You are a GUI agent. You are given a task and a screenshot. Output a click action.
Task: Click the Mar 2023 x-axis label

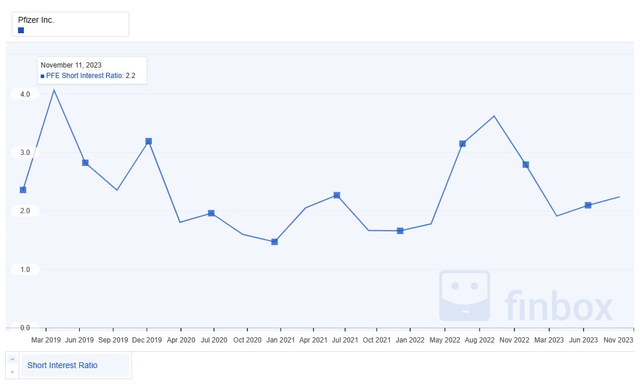pyautogui.click(x=549, y=340)
